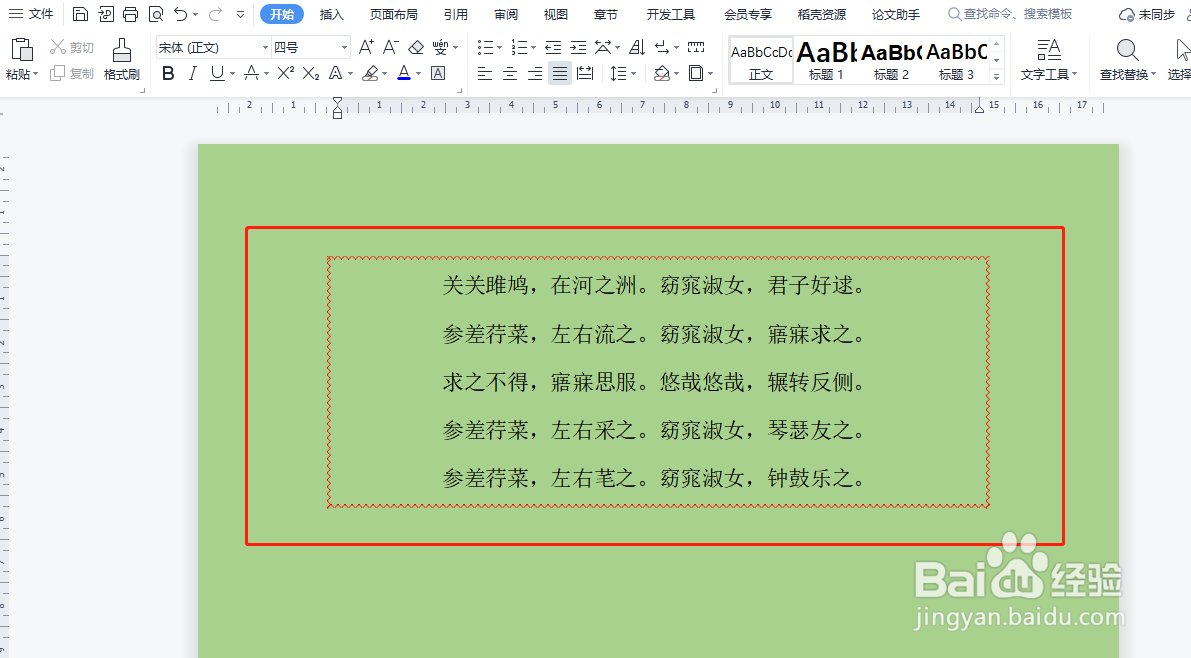Toggle center text alignment
Image resolution: width=1191 pixels, height=658 pixels.
(x=509, y=73)
